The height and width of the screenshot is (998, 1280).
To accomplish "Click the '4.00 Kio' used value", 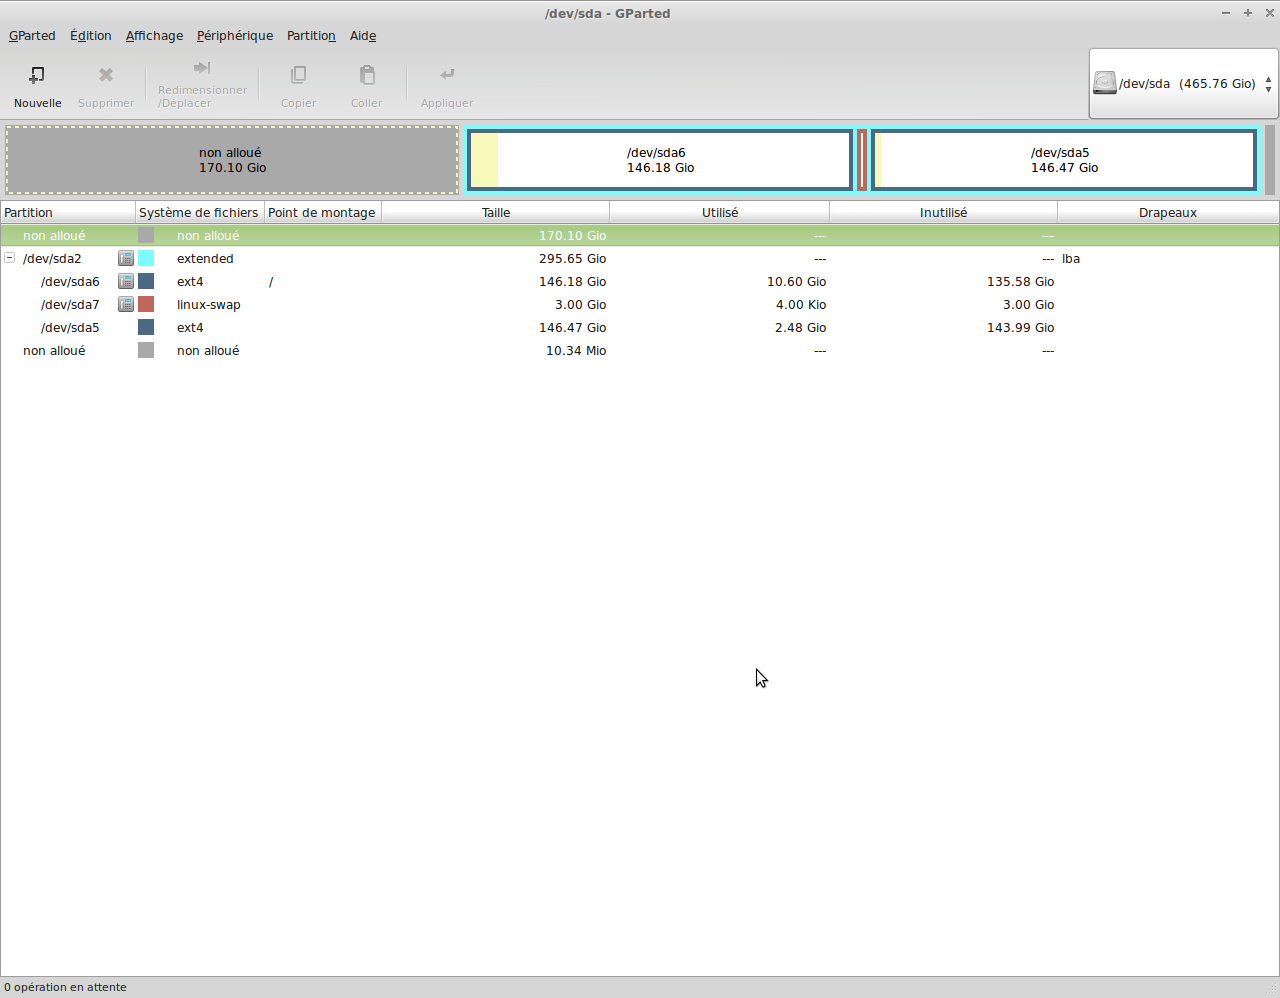I will (x=800, y=304).
